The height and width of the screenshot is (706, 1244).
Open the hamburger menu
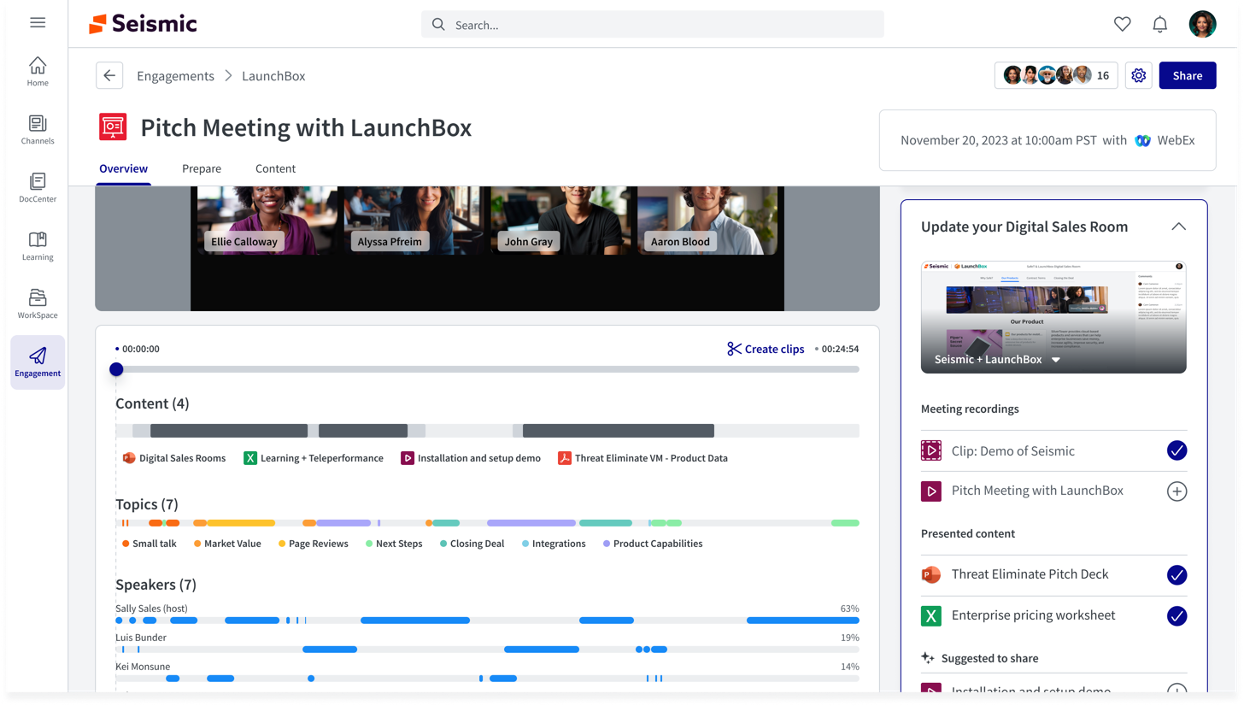pos(38,22)
